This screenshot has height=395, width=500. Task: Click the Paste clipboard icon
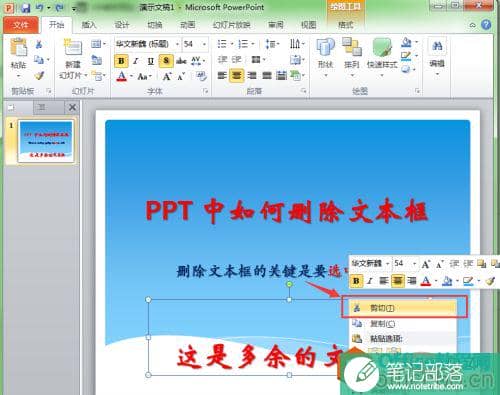pyautogui.click(x=18, y=47)
